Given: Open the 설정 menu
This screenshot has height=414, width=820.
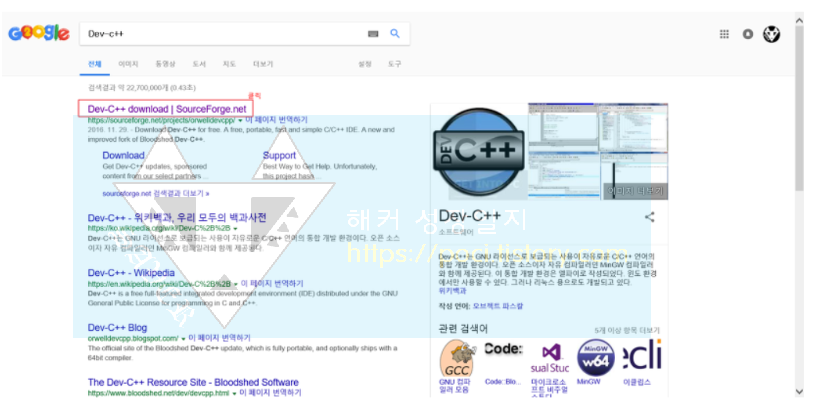Looking at the screenshot, I should [x=365, y=64].
